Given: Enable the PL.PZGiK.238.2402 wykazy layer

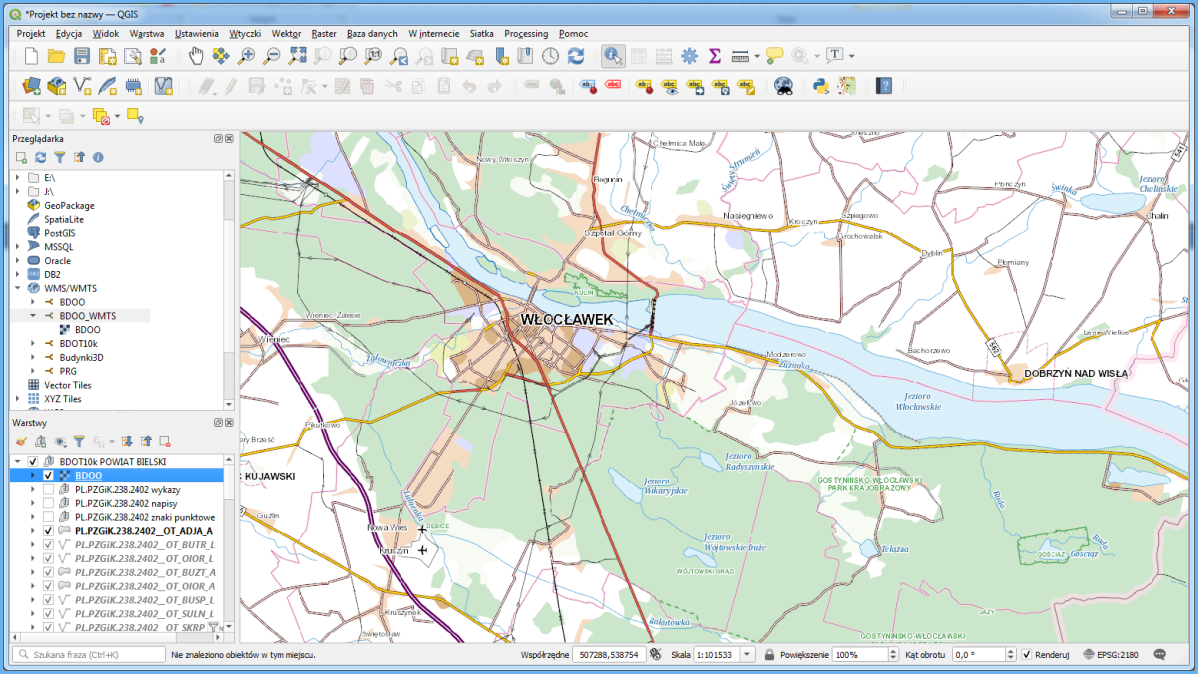Looking at the screenshot, I should [x=48, y=489].
